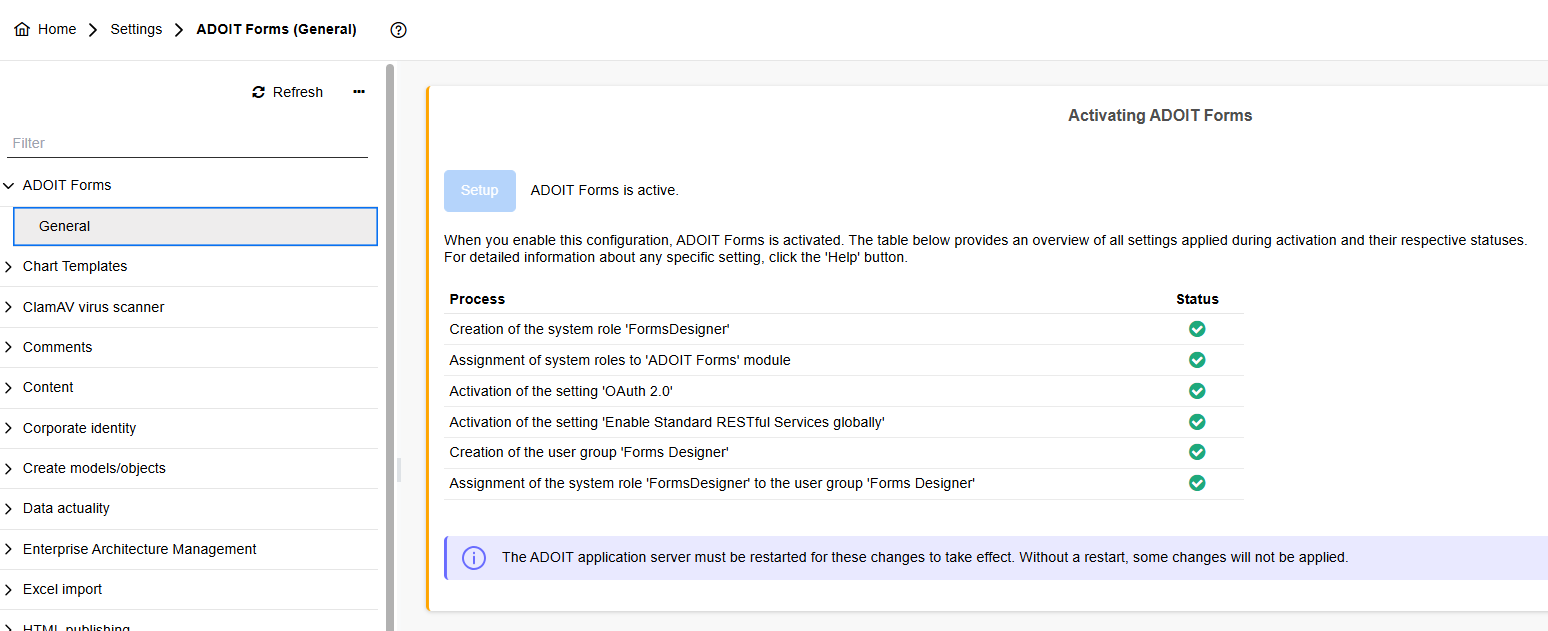The height and width of the screenshot is (631, 1548).
Task: Collapse the ADOIT Forms tree section
Action: (9, 185)
